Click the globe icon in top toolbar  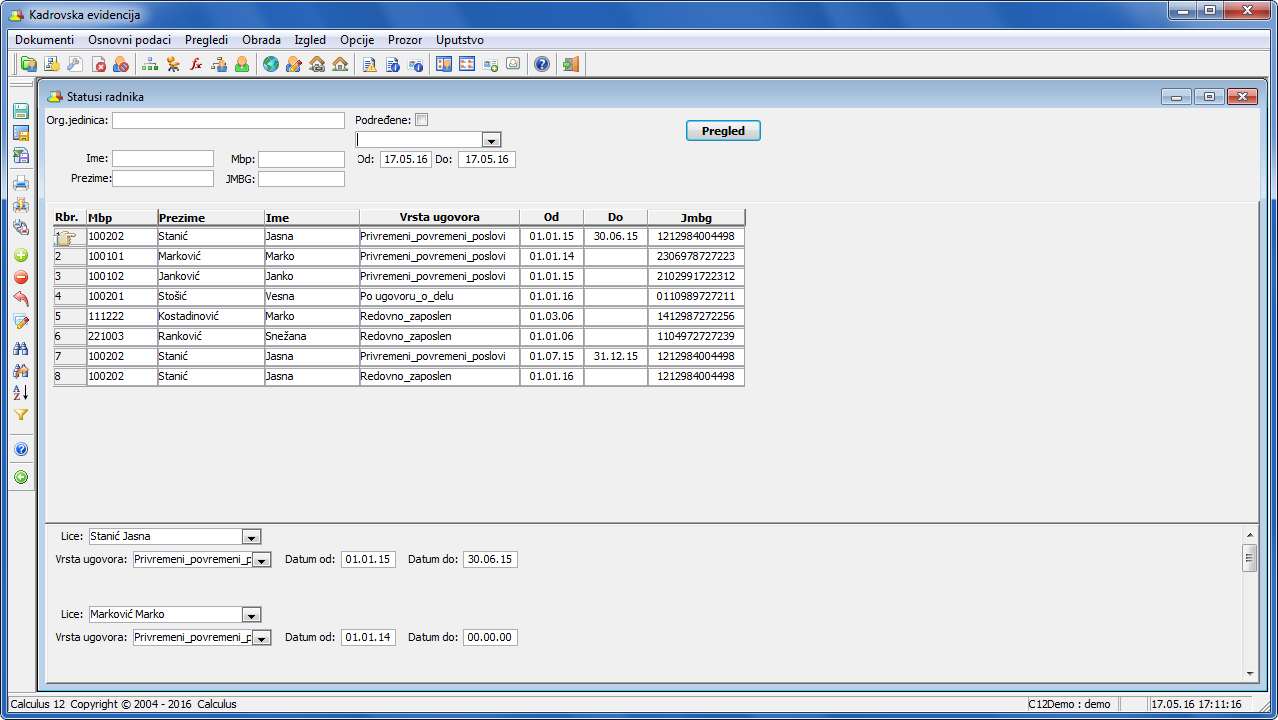[x=270, y=65]
